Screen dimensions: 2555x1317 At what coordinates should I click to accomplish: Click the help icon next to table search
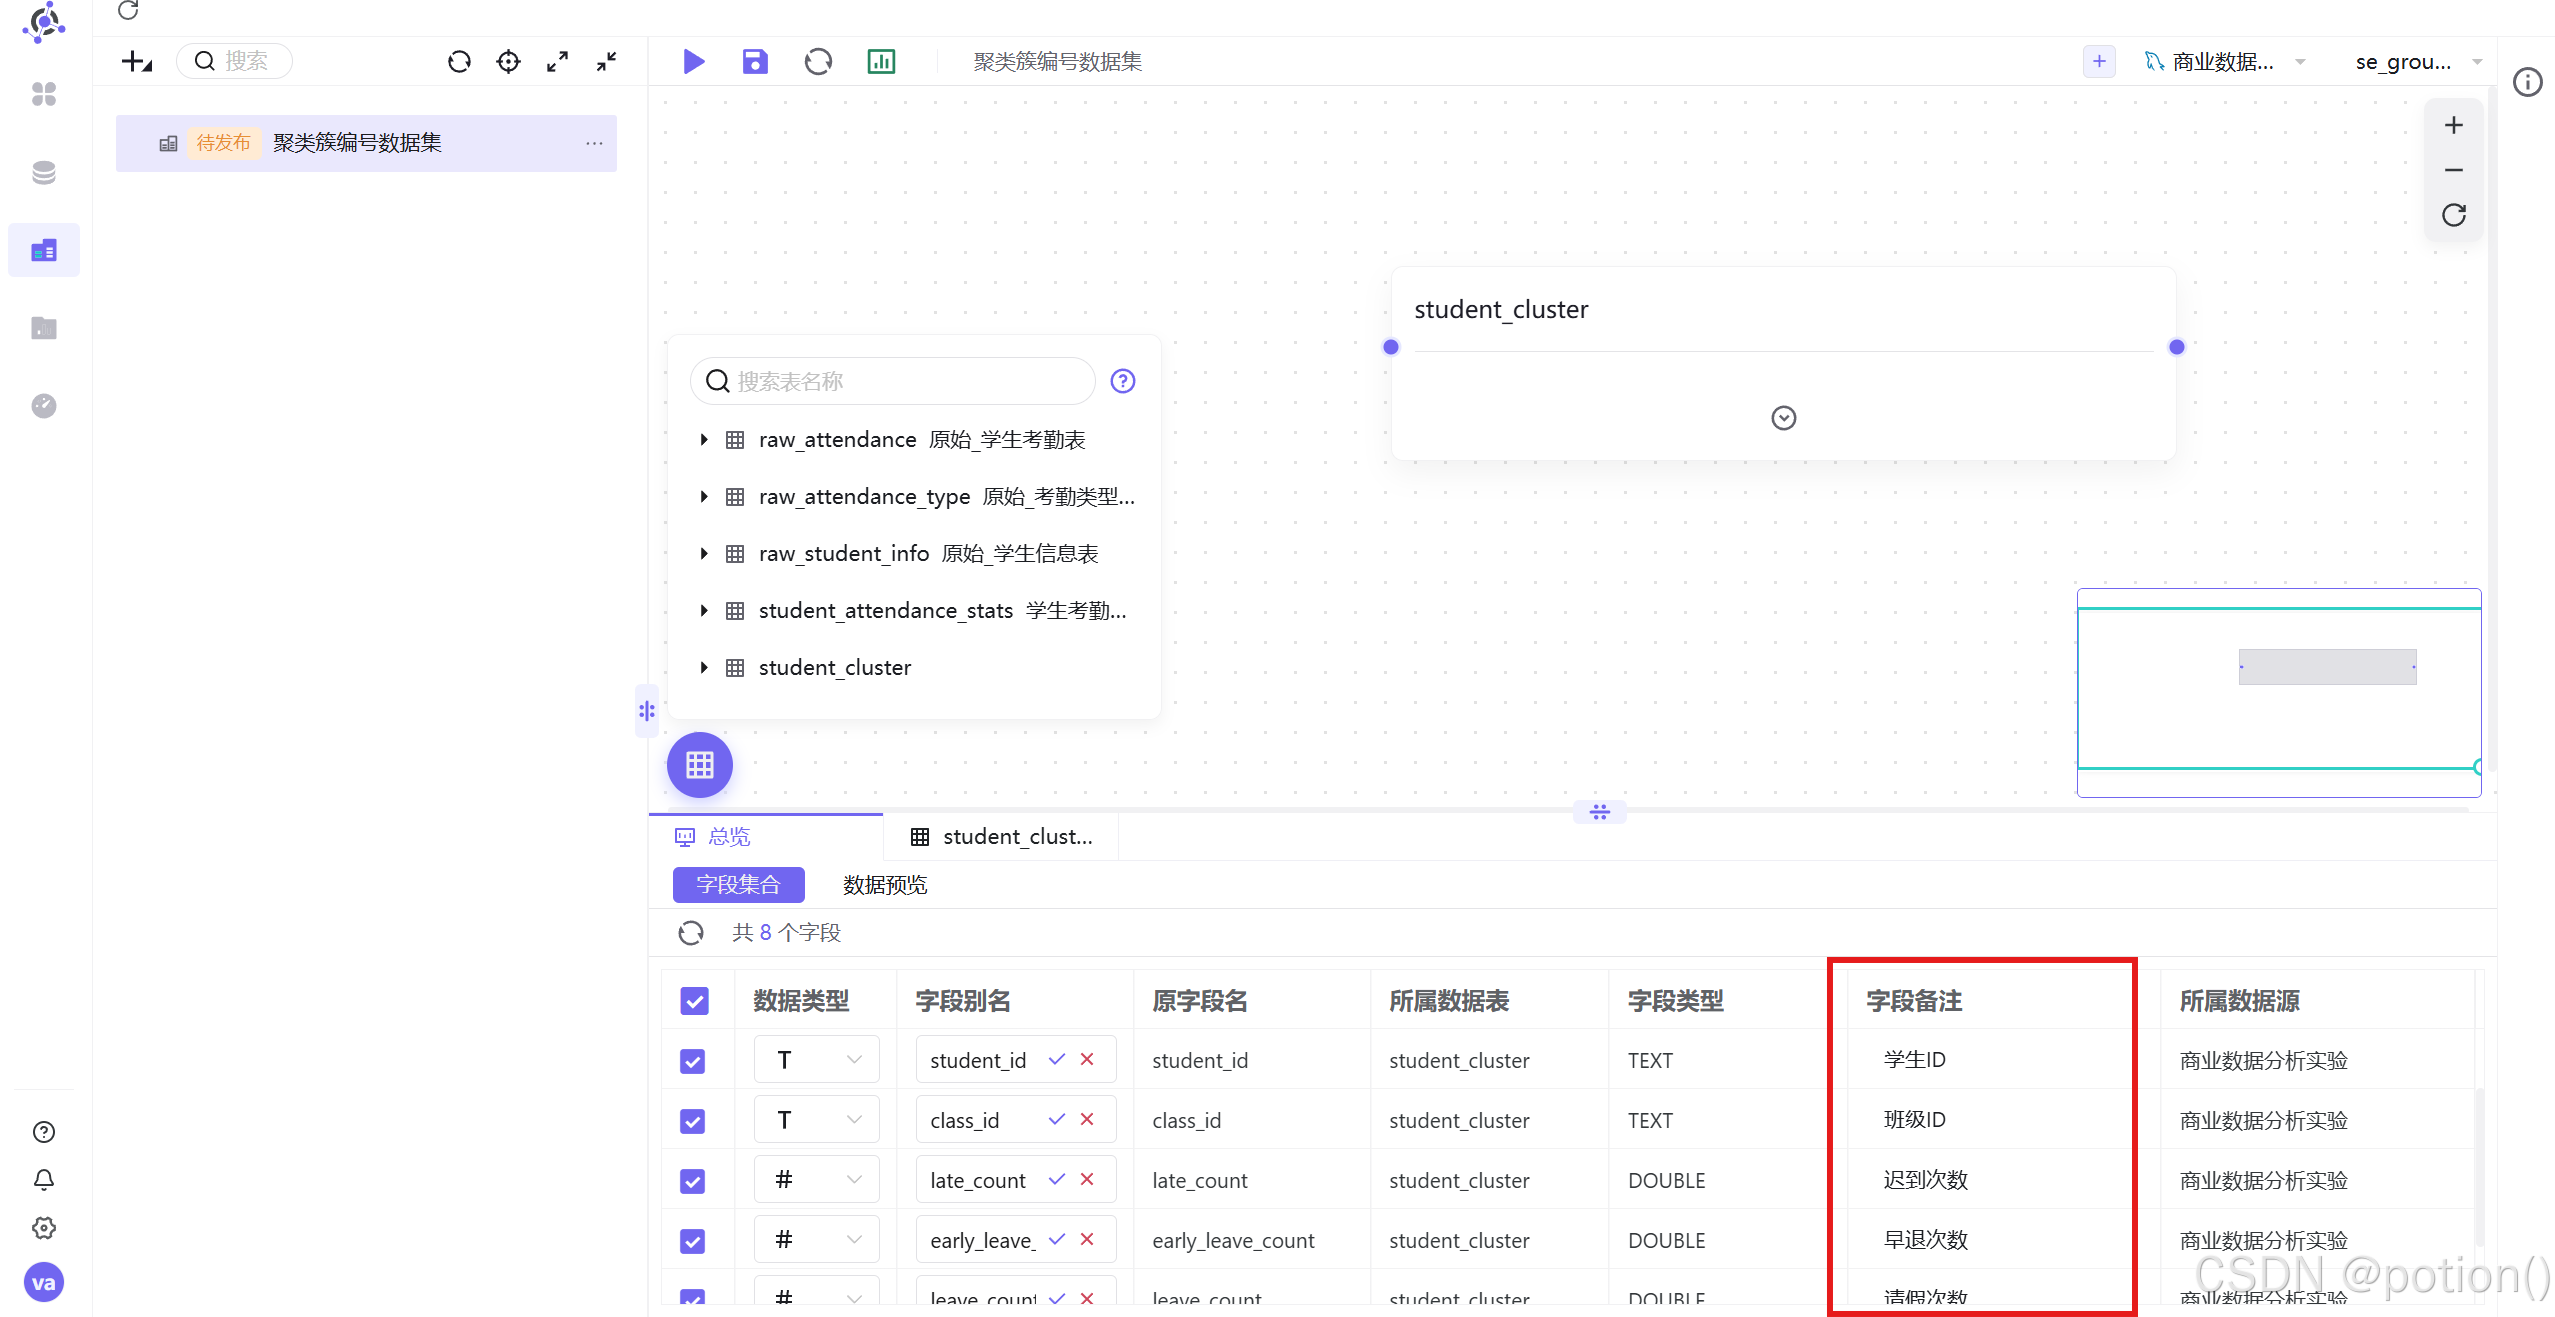(1123, 381)
